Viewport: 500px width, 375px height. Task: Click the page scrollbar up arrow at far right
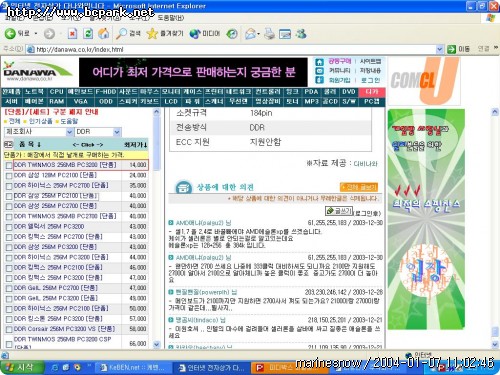495,112
